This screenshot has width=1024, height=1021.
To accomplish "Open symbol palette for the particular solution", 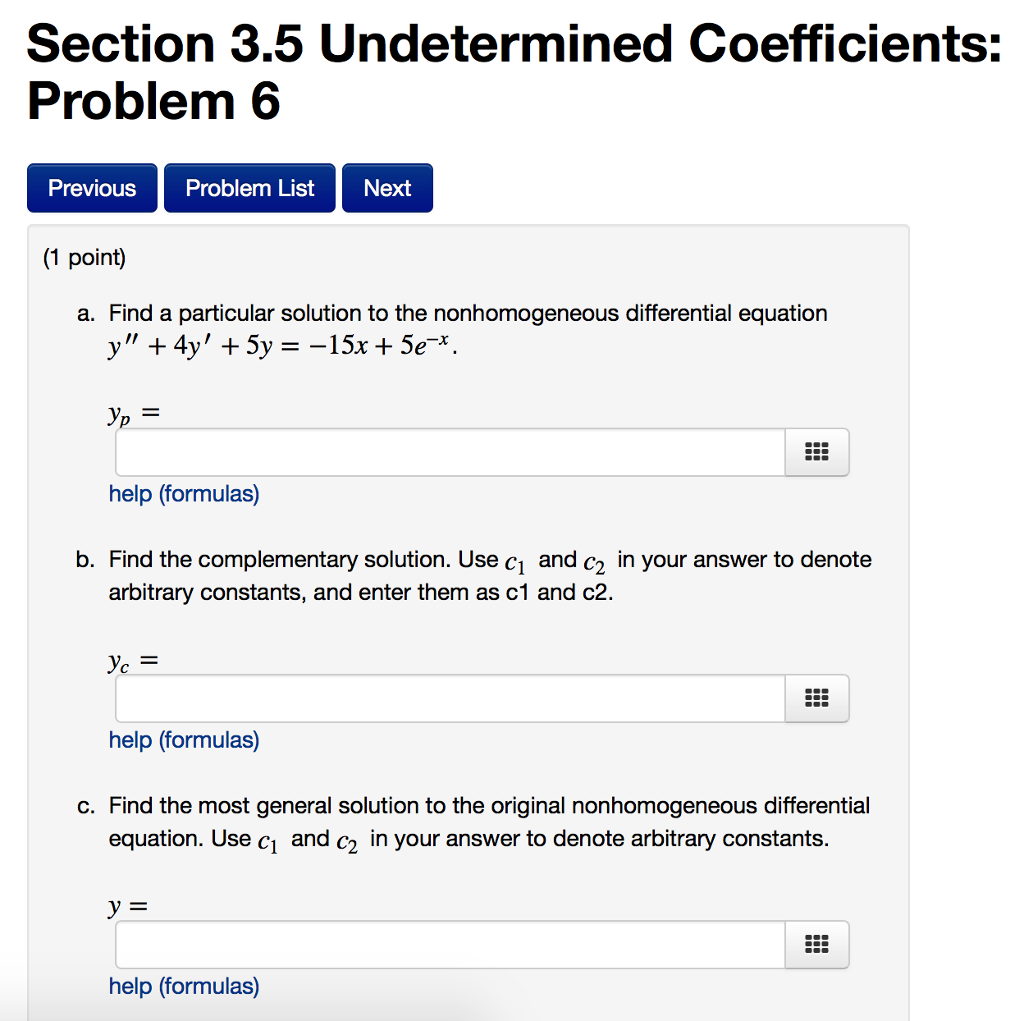I will (817, 451).
